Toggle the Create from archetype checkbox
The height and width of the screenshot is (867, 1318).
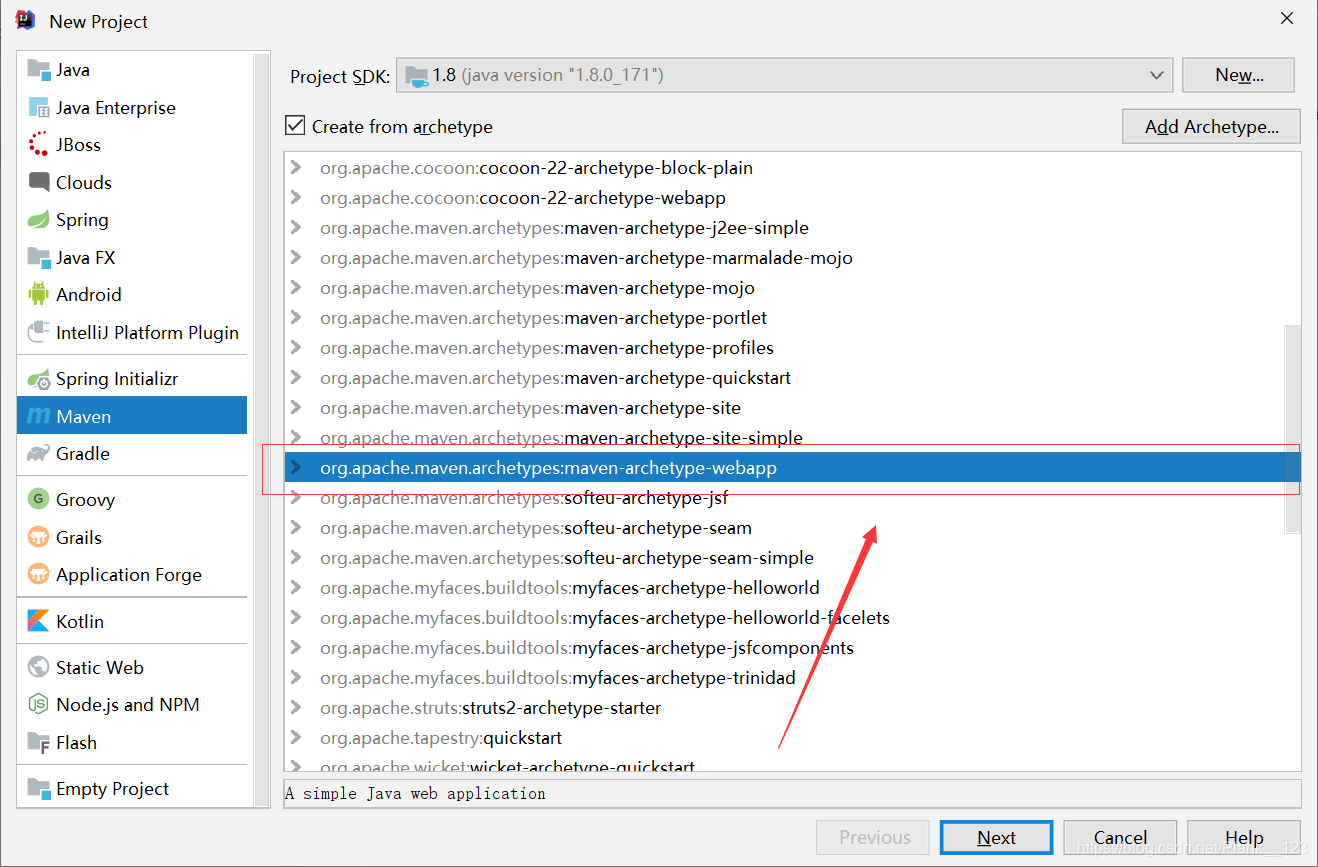tap(295, 126)
